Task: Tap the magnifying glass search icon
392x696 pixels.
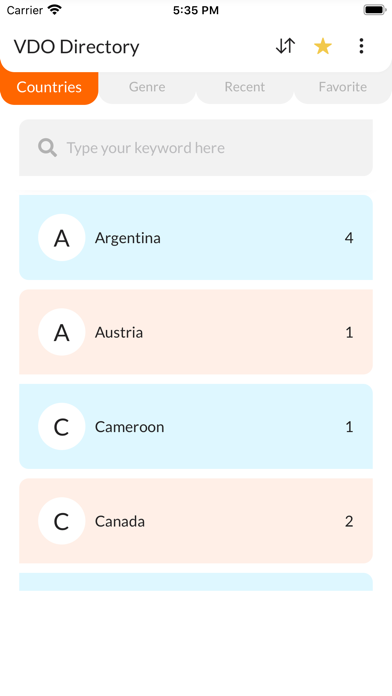Action: coord(48,147)
